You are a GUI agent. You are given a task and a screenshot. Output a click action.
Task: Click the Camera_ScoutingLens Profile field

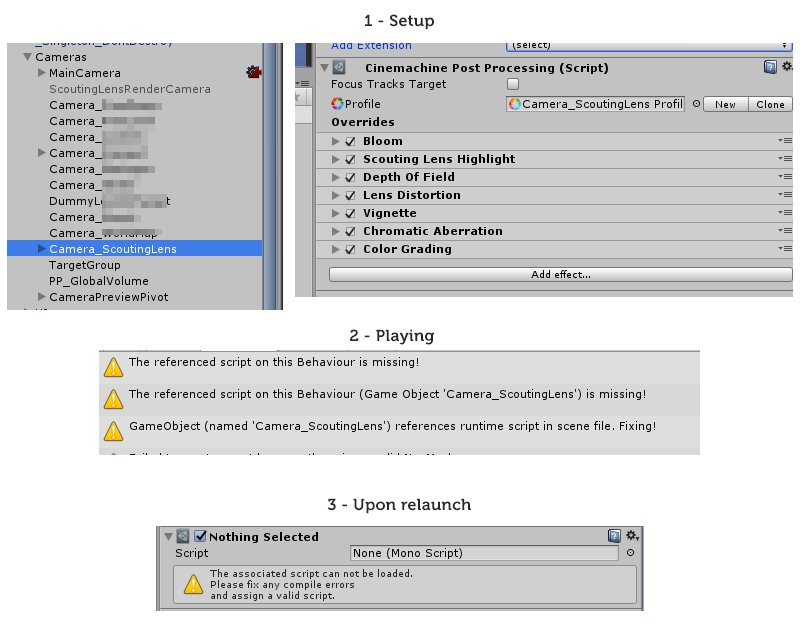(595, 104)
